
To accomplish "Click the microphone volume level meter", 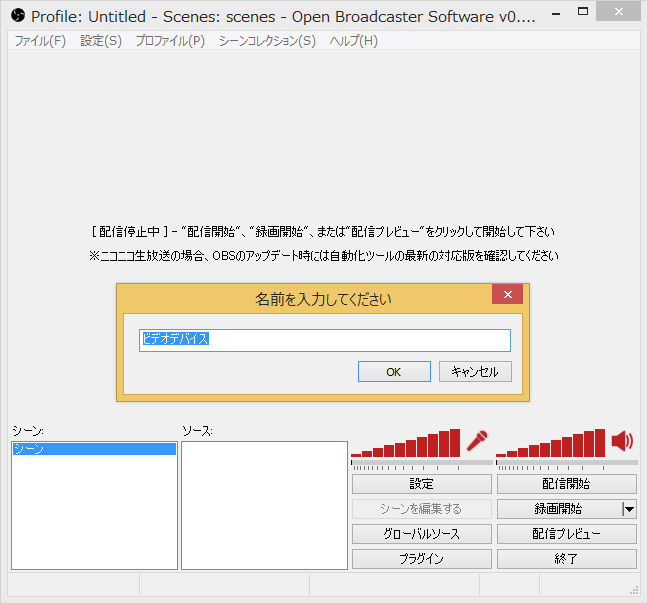I will coord(405,443).
